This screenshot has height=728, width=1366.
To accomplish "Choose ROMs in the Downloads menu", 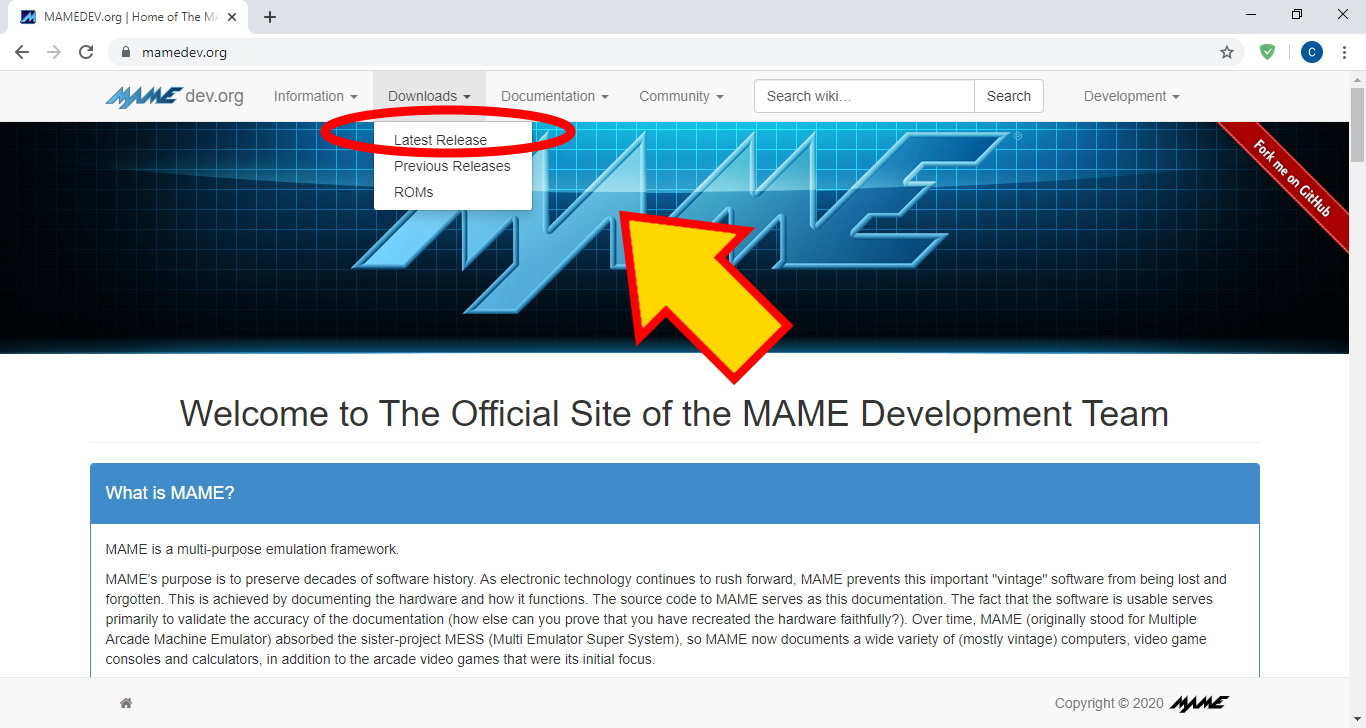I will [452, 192].
